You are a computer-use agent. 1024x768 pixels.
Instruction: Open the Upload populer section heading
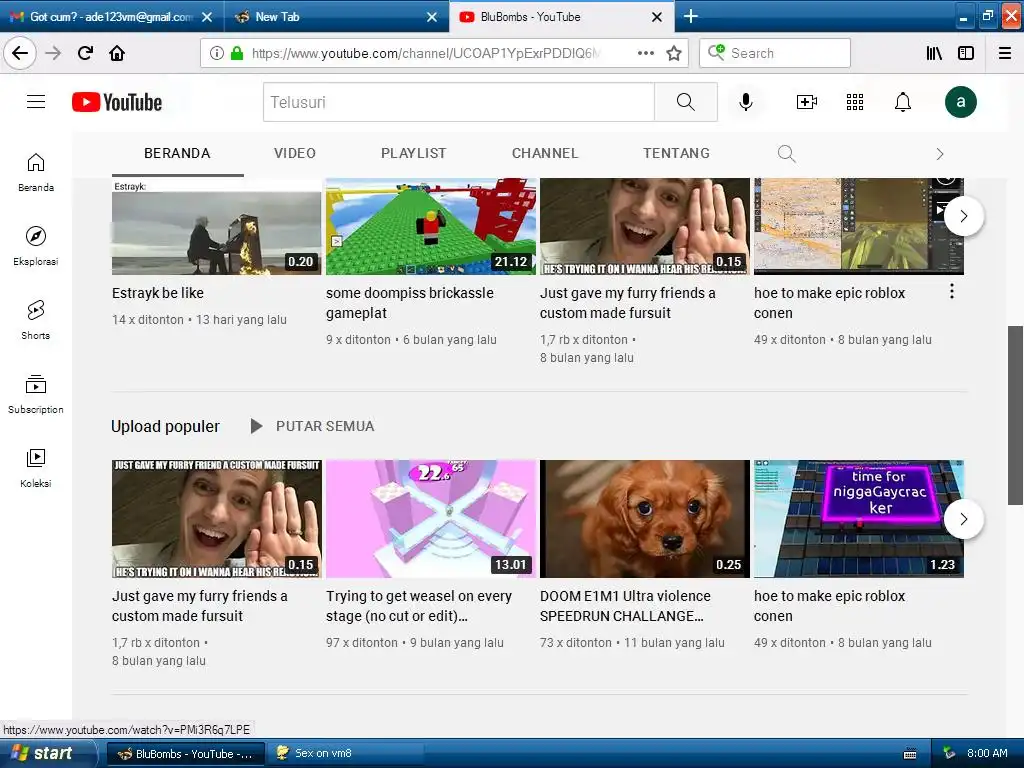pyautogui.click(x=165, y=426)
